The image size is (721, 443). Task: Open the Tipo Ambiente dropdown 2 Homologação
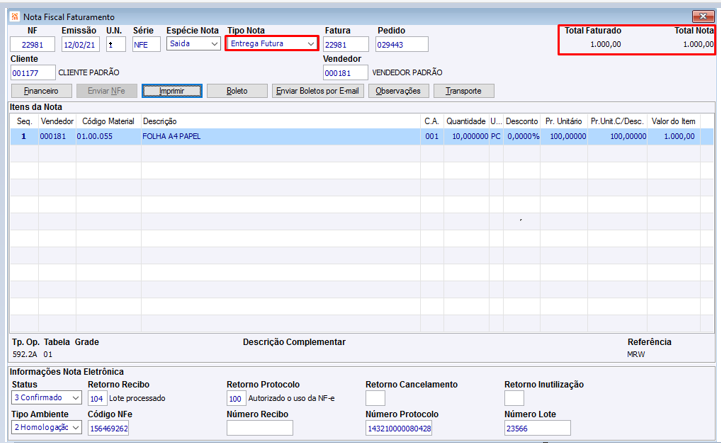(x=46, y=427)
